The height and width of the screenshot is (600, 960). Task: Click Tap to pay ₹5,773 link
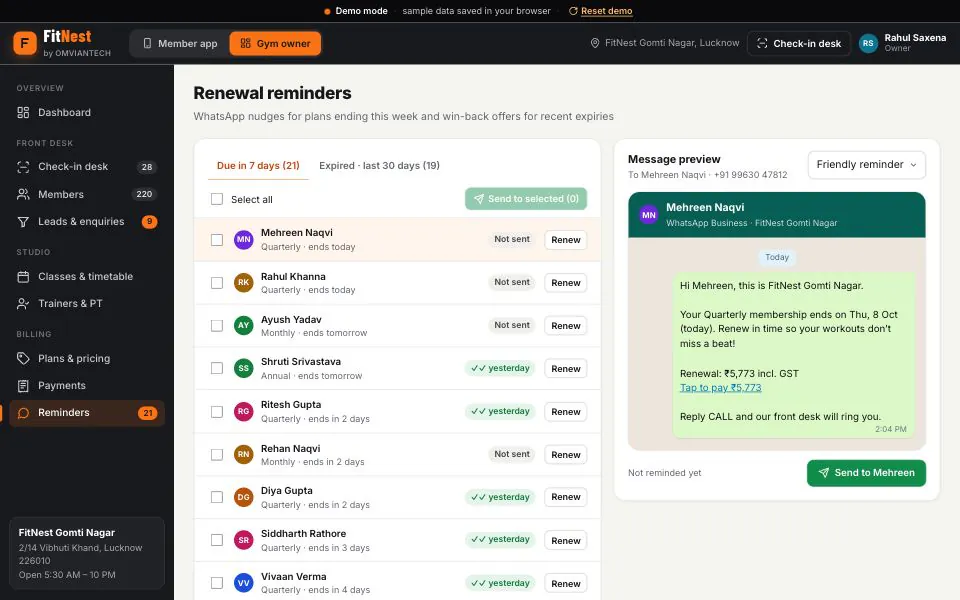(x=721, y=388)
